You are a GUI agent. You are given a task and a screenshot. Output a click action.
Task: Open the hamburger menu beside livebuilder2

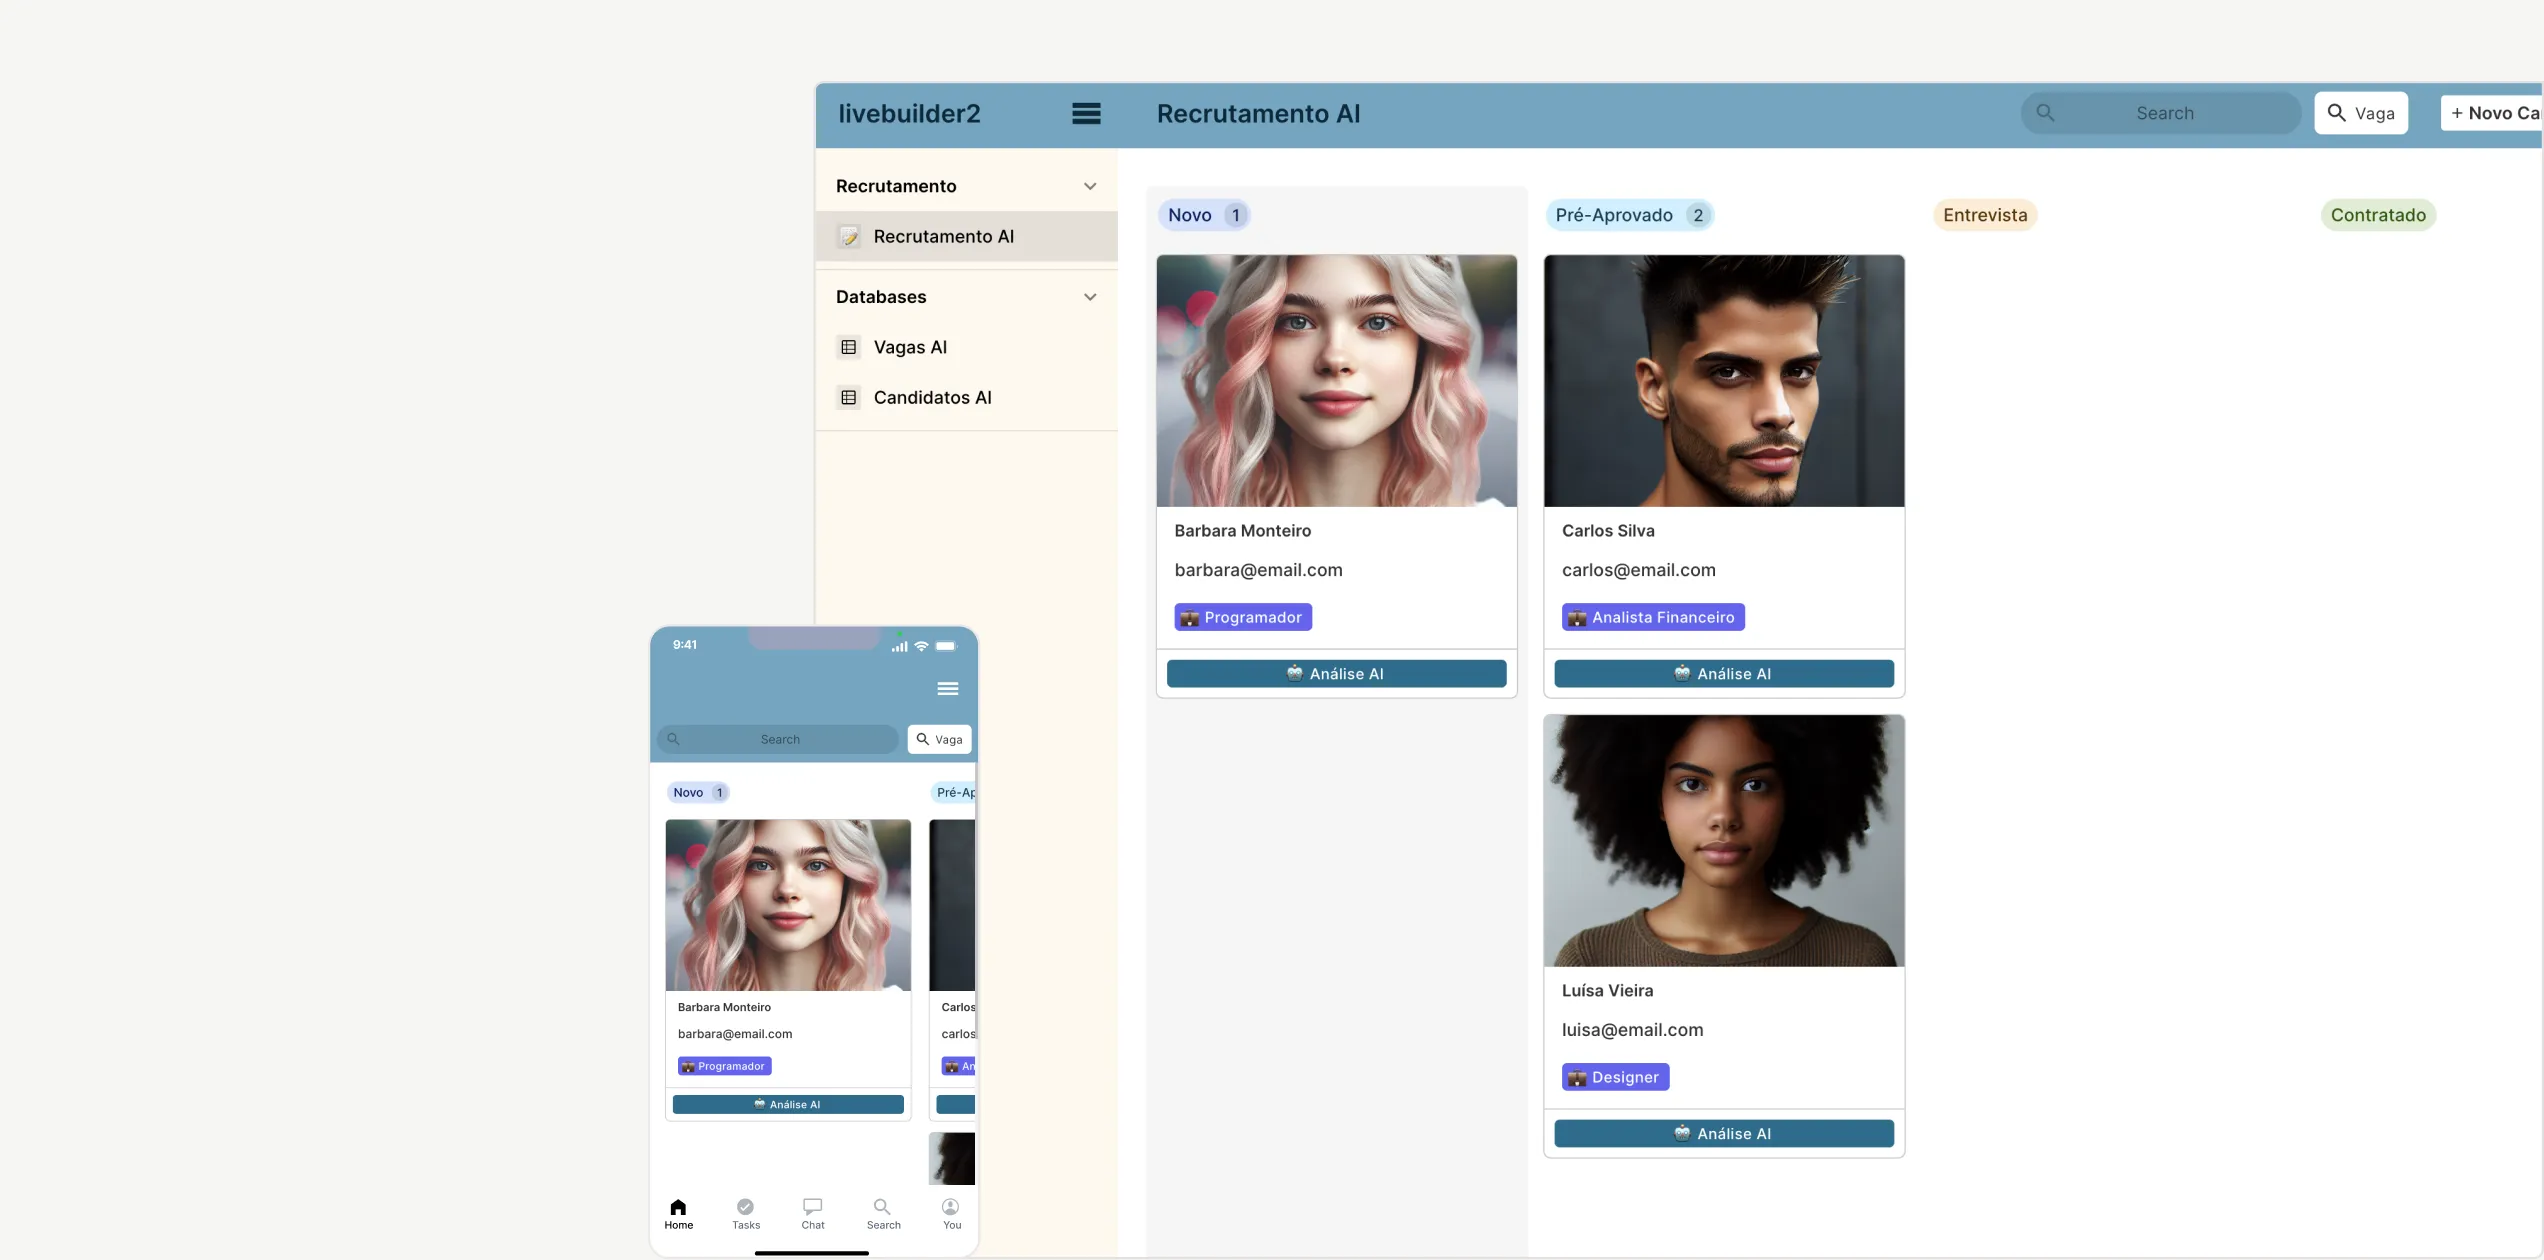point(1086,114)
